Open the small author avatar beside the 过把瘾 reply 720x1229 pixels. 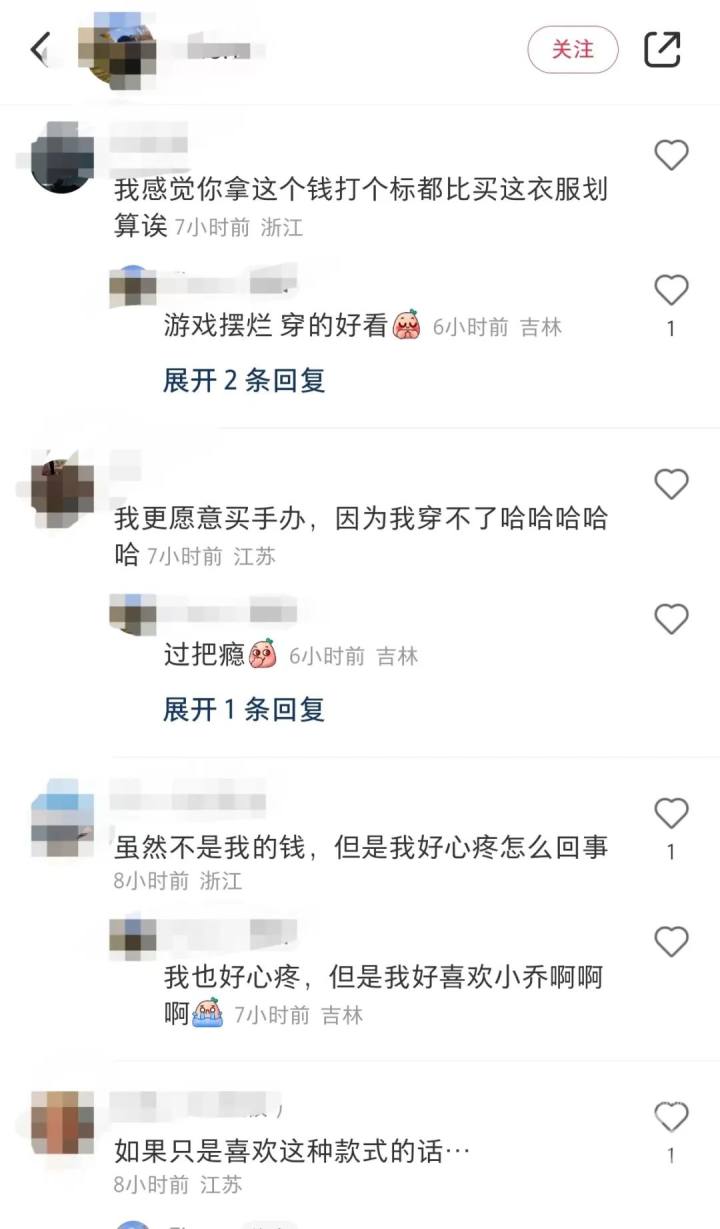click(x=132, y=613)
